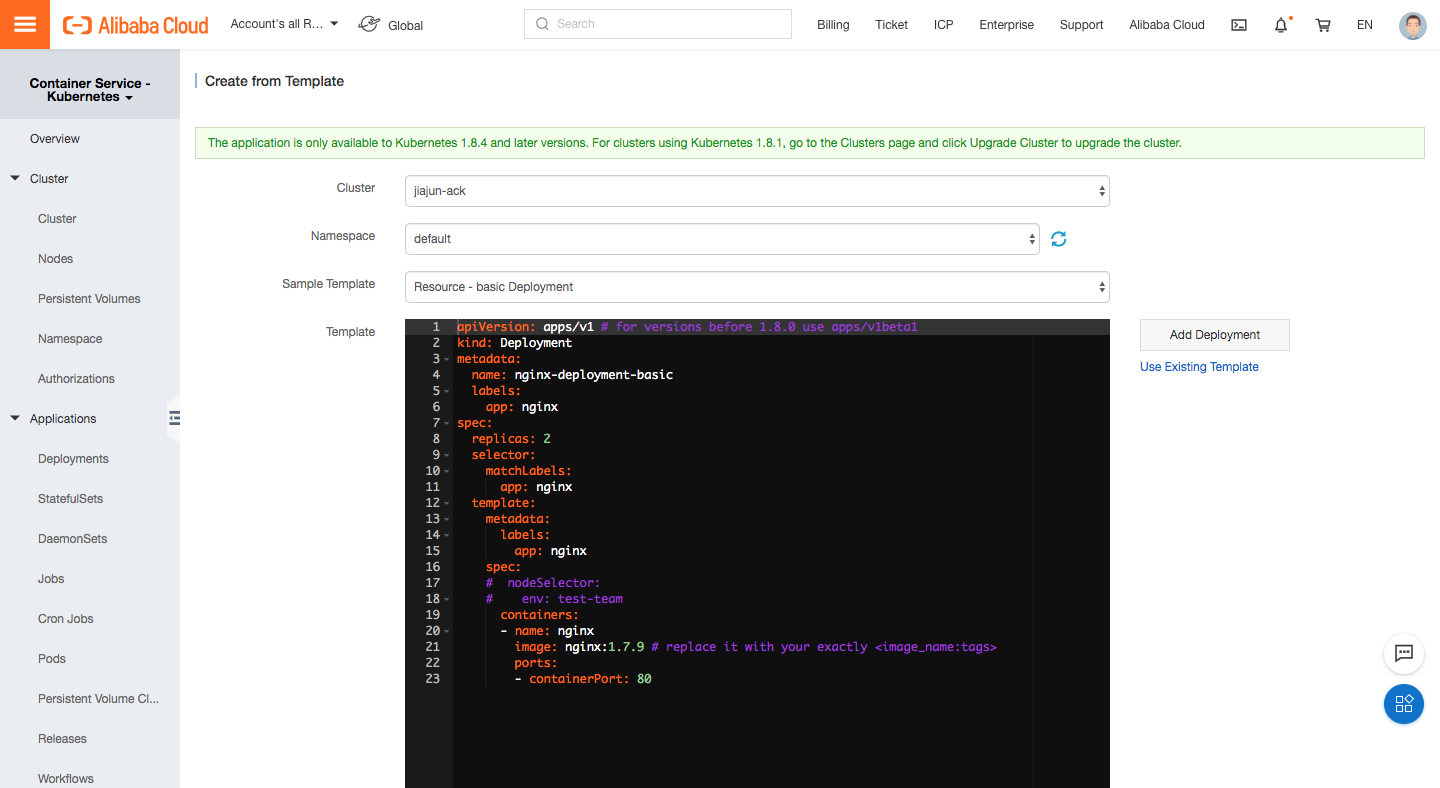
Task: Open Alibaba Cloud menu in top bar
Action: 1167,25
